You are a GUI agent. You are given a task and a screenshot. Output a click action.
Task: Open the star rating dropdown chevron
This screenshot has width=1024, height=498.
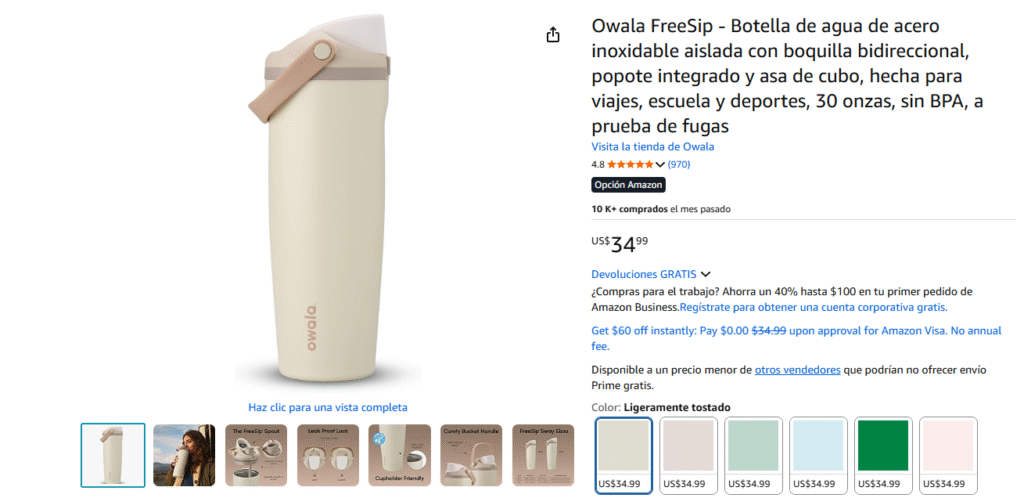pyautogui.click(x=660, y=165)
